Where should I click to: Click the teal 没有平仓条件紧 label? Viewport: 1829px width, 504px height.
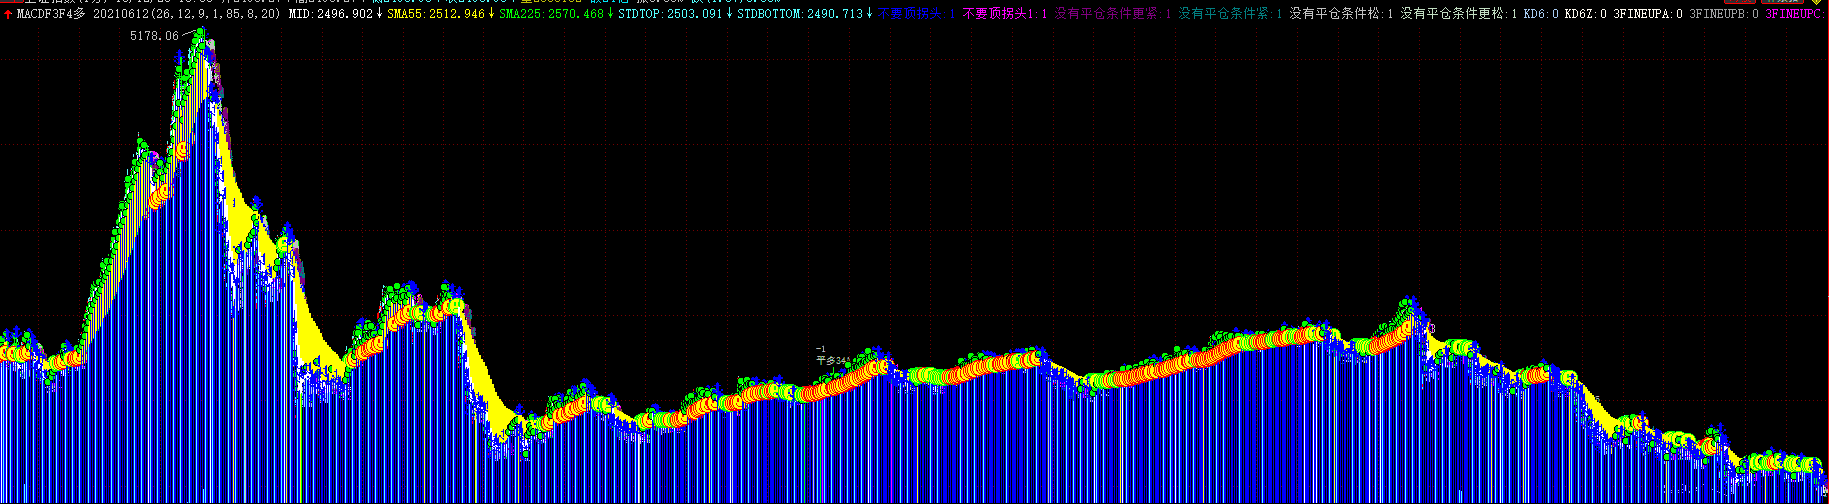tap(1229, 14)
